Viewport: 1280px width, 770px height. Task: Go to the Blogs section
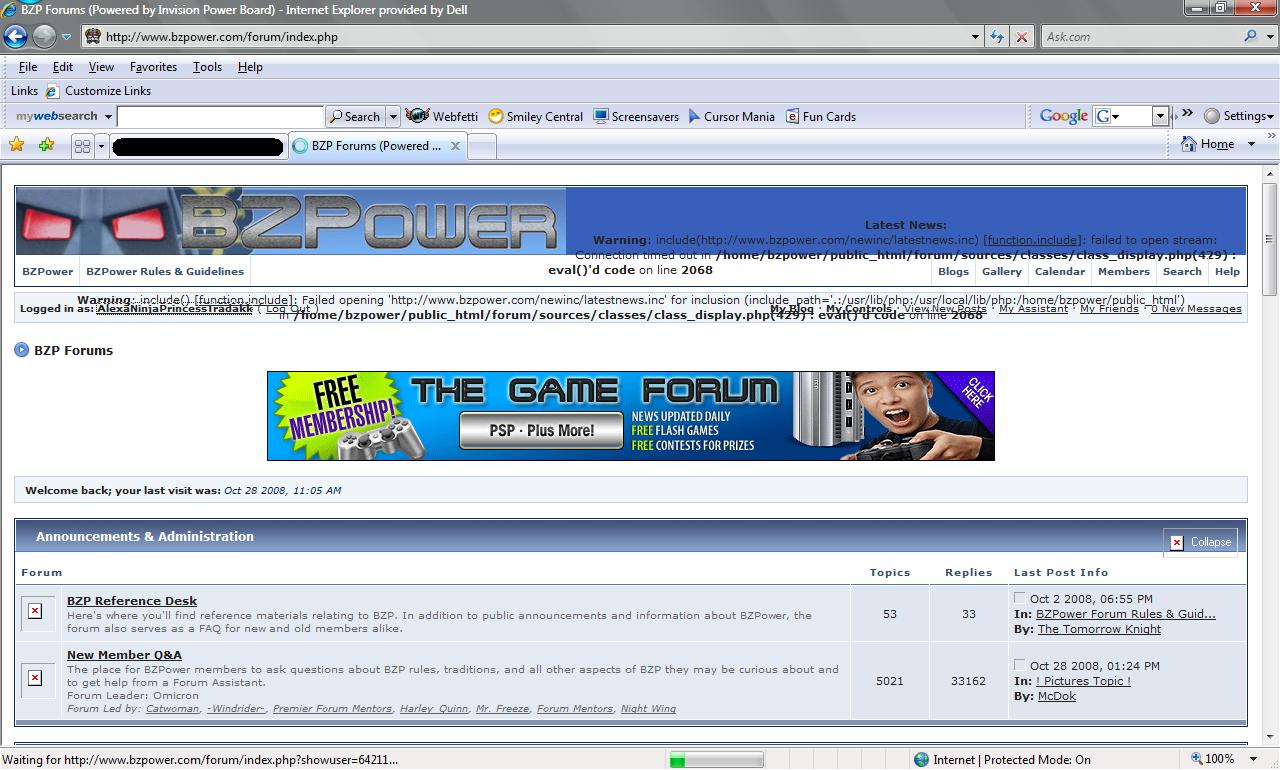click(x=953, y=271)
